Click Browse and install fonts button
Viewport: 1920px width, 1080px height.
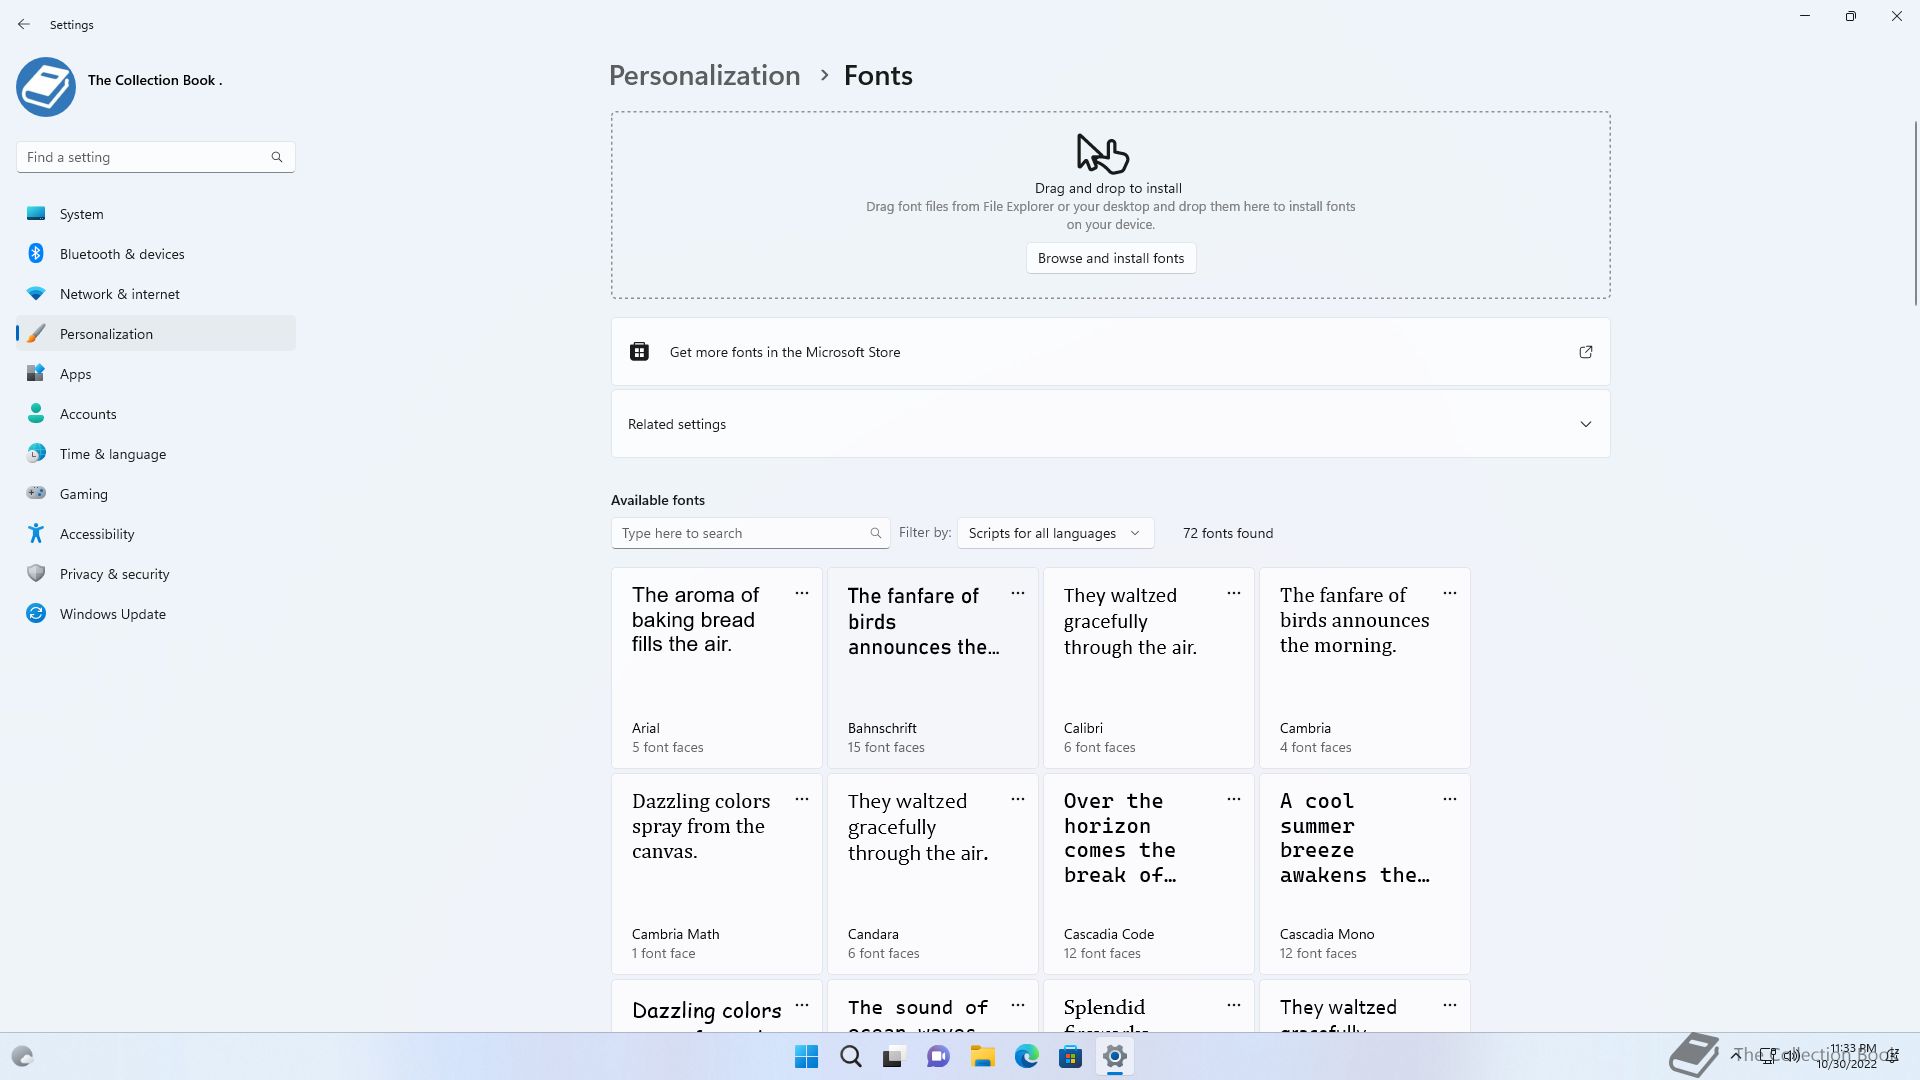click(x=1111, y=258)
